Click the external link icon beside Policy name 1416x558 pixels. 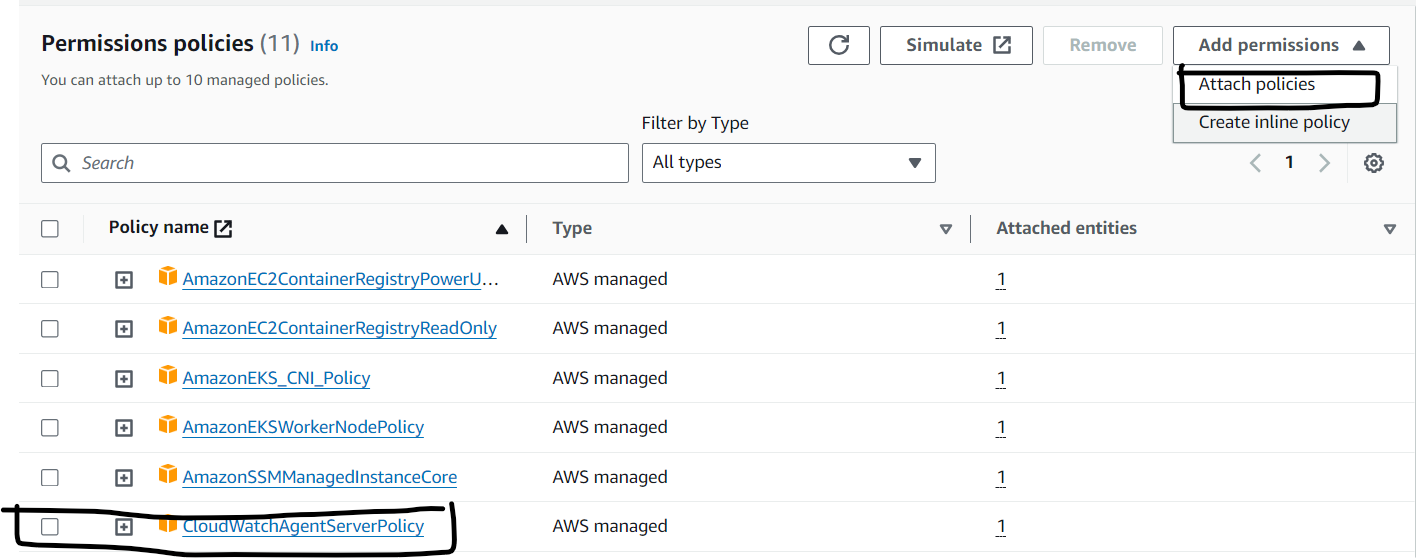(x=224, y=228)
